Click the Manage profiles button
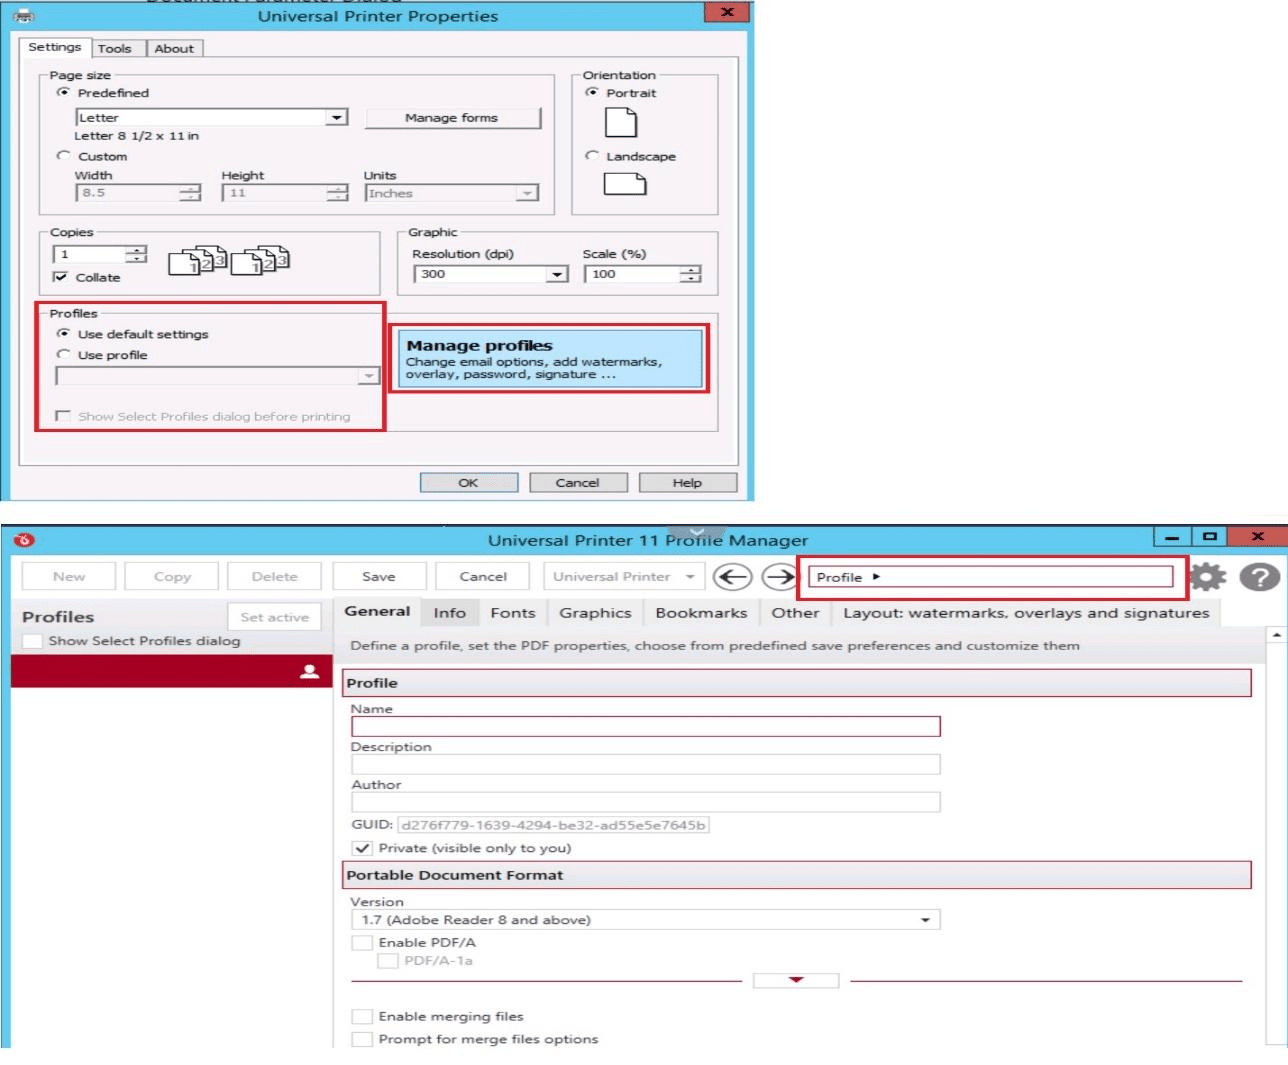 547,358
